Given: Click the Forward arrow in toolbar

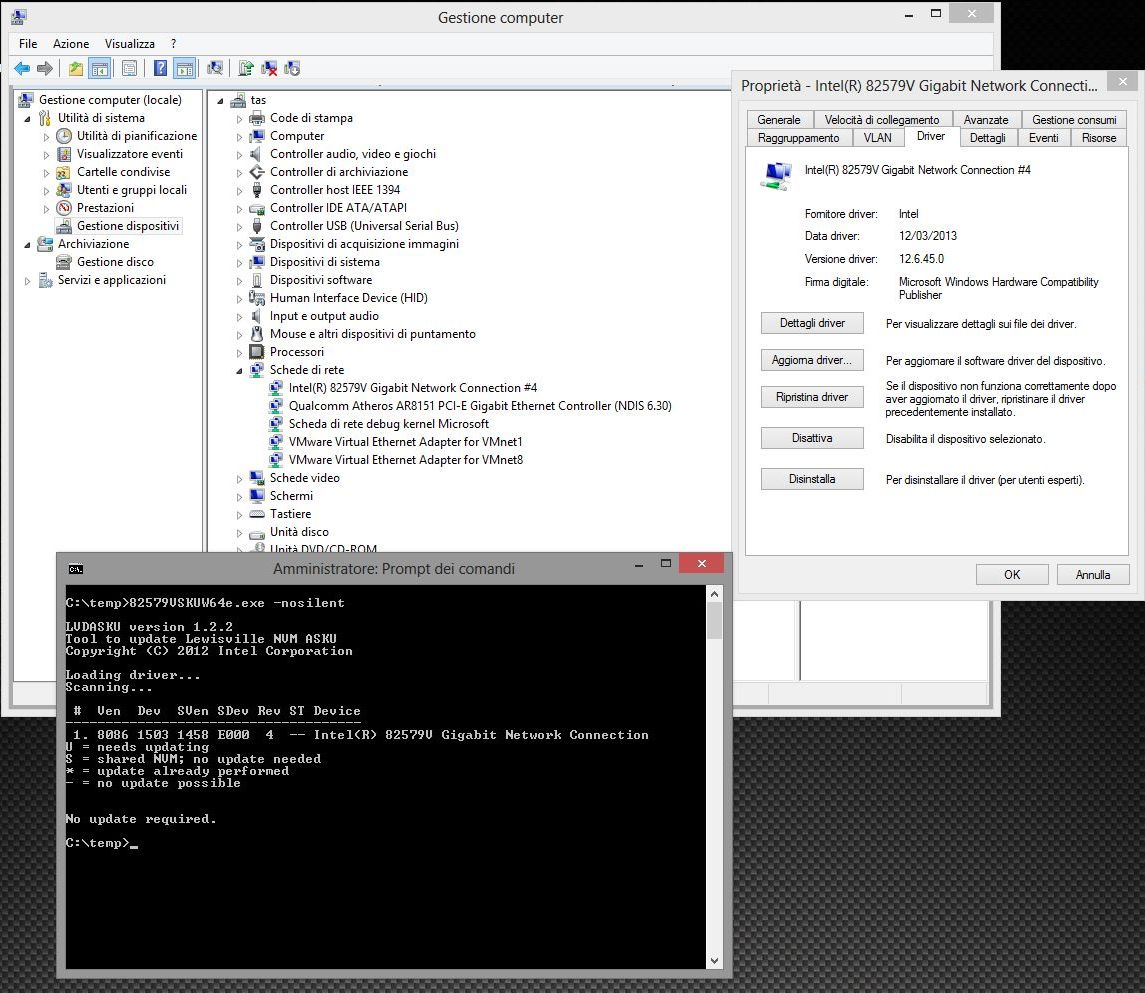Looking at the screenshot, I should coord(45,69).
